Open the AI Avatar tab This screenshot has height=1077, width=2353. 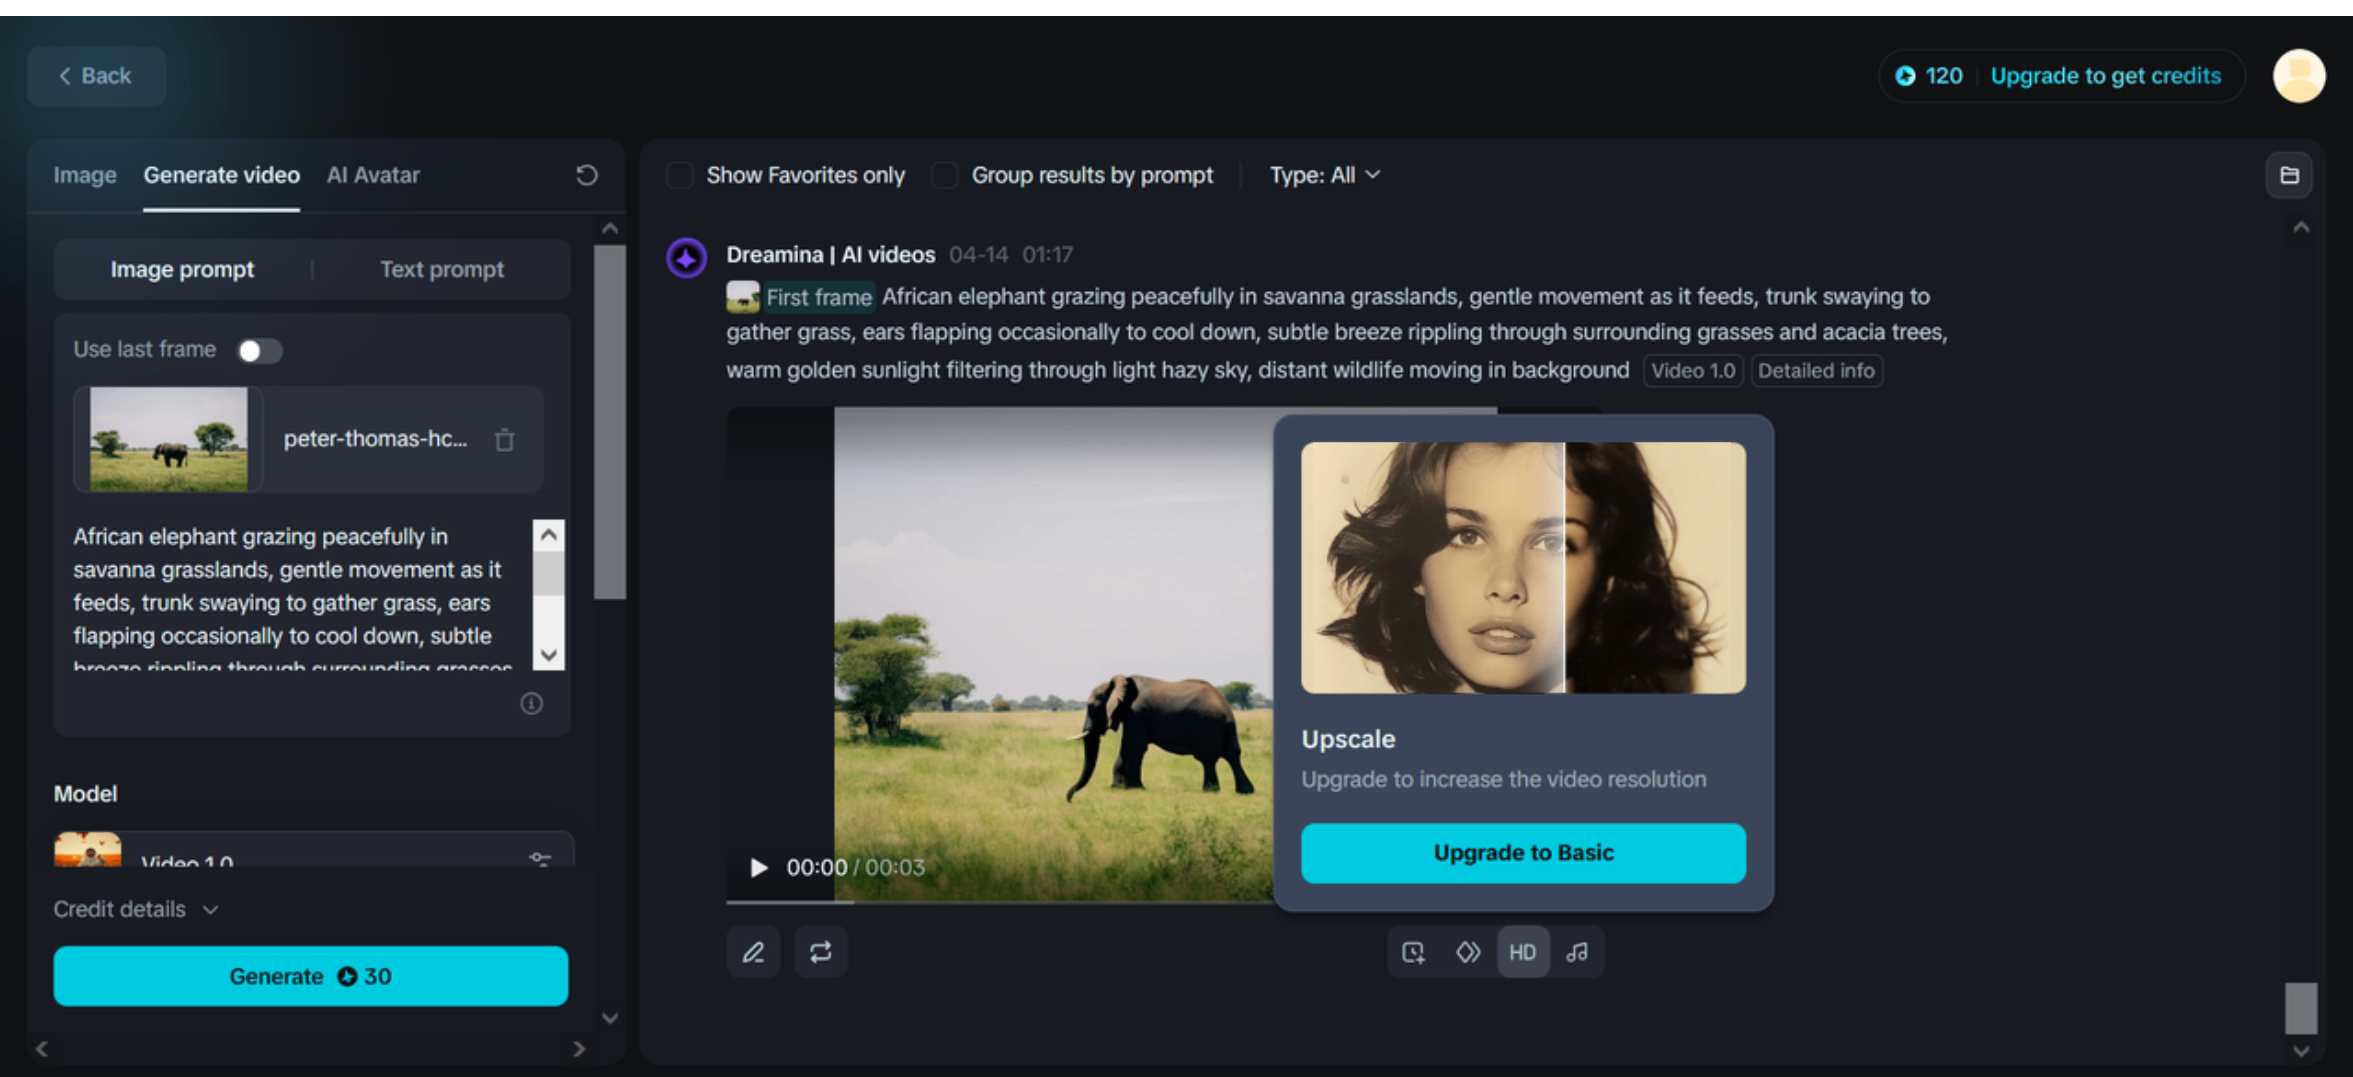373,175
